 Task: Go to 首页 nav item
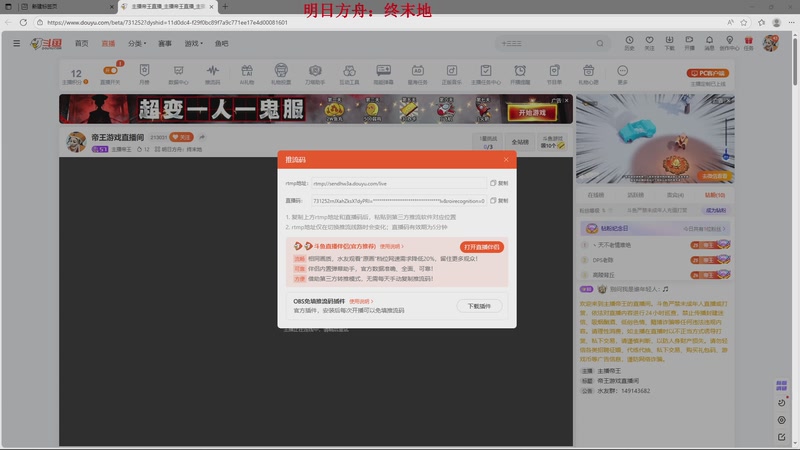(82, 43)
